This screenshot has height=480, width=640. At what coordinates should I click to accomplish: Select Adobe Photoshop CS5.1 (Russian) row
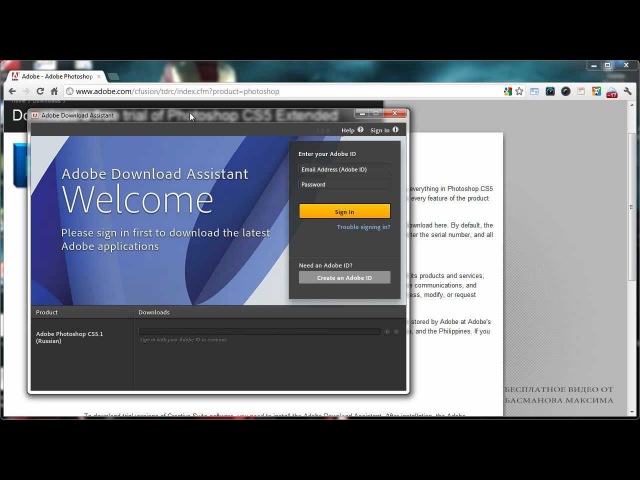(x=69, y=337)
